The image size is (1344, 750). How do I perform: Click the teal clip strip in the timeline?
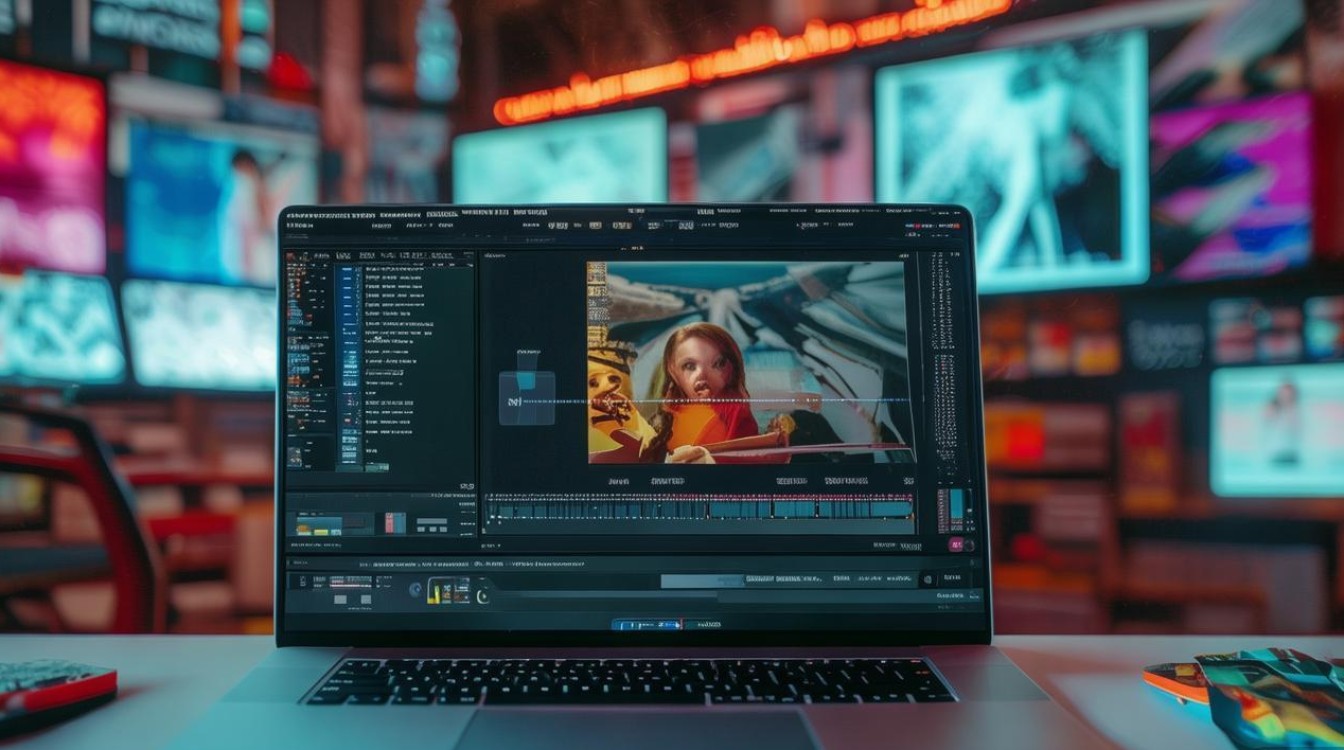tap(699, 509)
